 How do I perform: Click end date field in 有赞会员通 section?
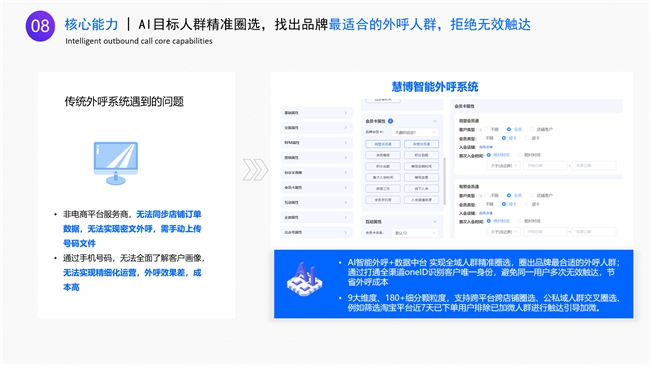(594, 231)
